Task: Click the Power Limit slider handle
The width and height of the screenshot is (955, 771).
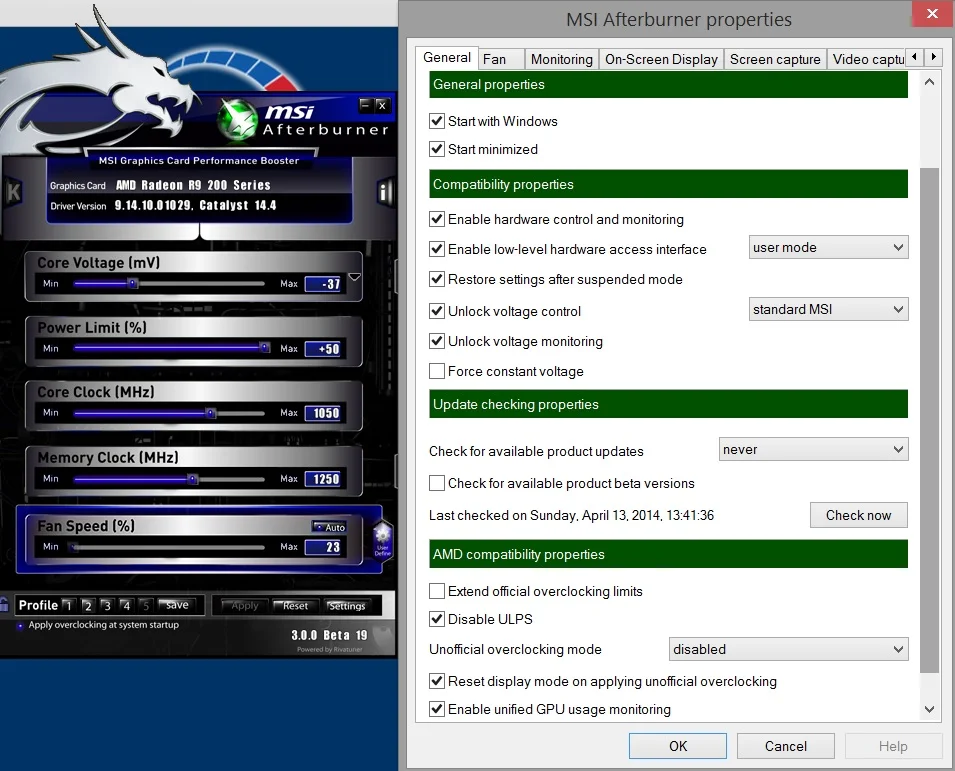Action: pos(265,348)
